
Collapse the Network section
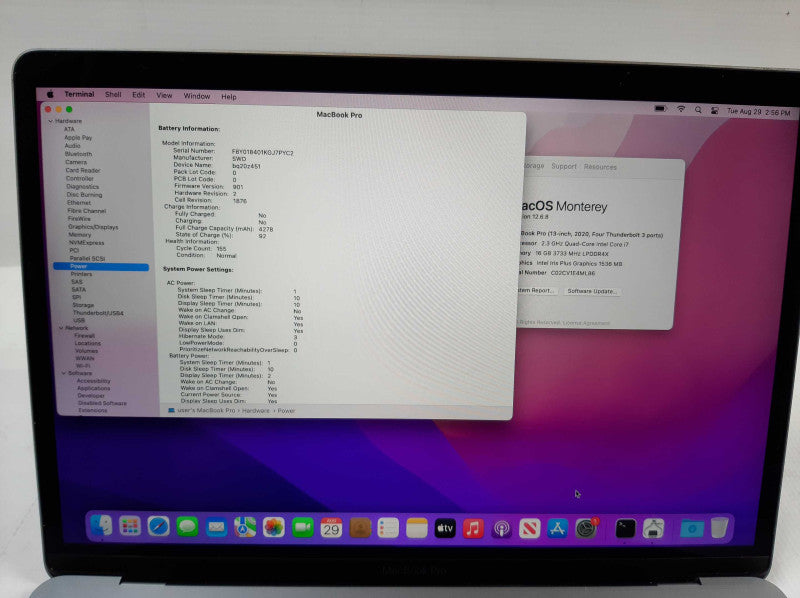(61, 328)
